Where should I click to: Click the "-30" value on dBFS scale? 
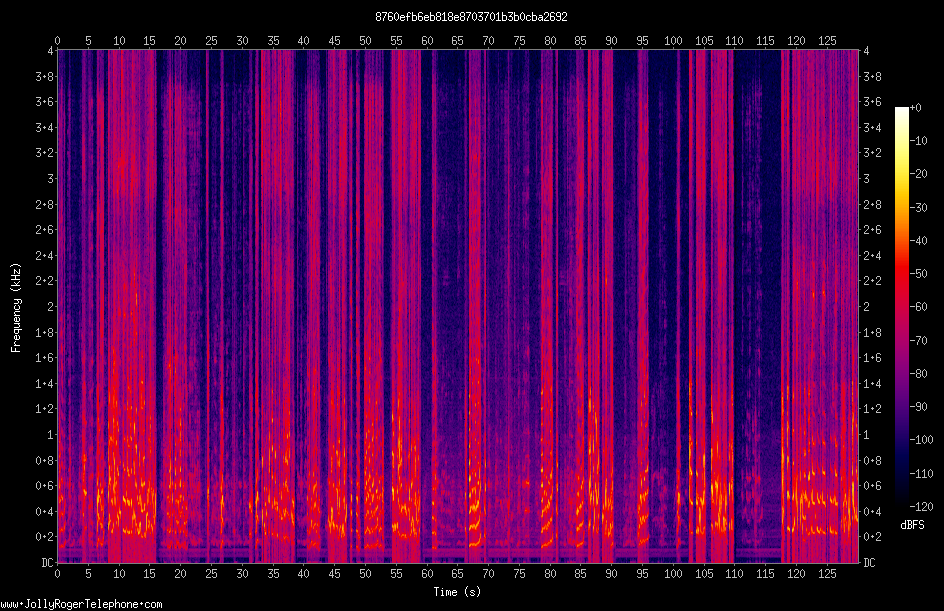[918, 208]
